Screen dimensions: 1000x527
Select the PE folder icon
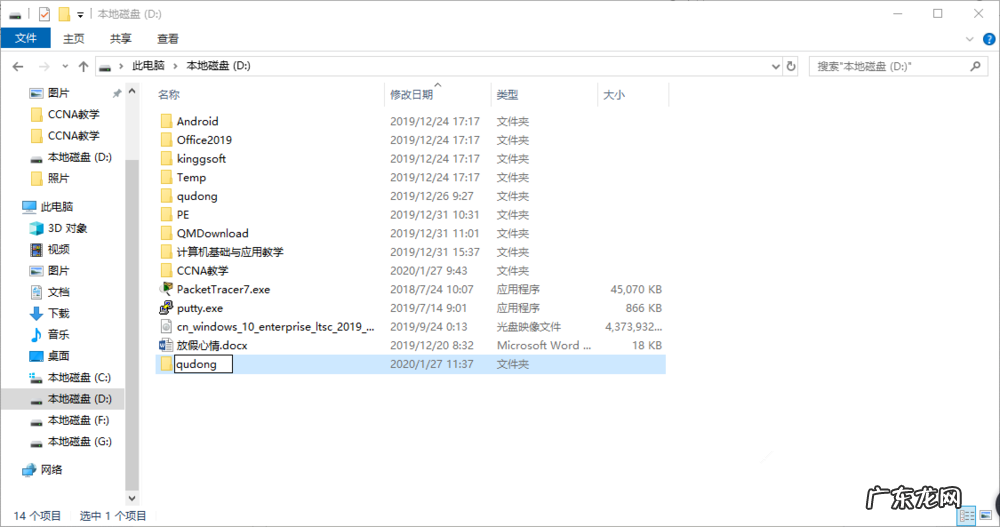pyautogui.click(x=166, y=214)
